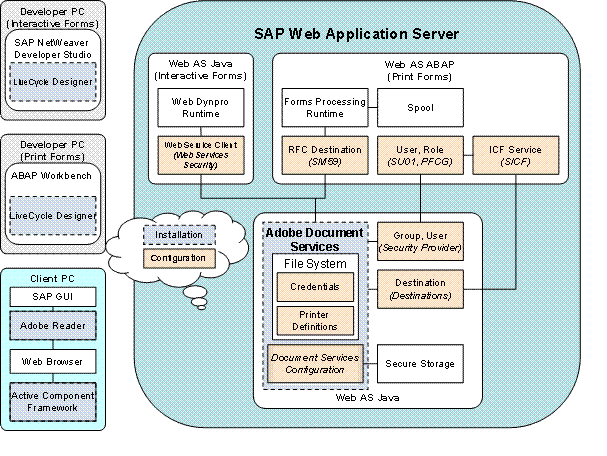Click the Destination (Destinations) box
This screenshot has height=456, width=607.
pos(419,290)
